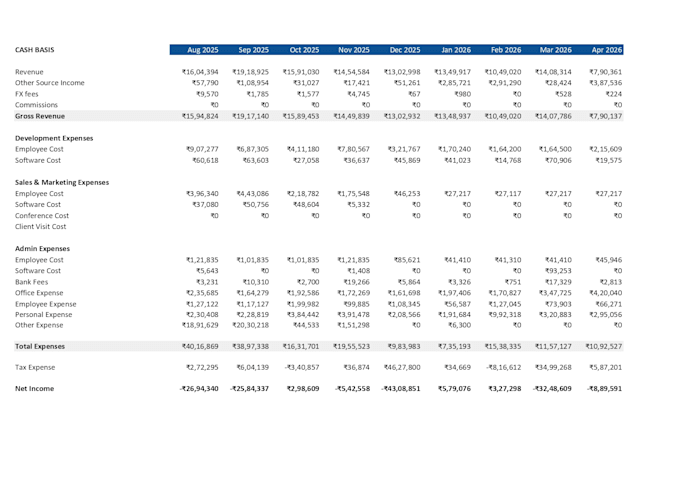Select the Jan 2026 column header
The height and width of the screenshot is (481, 680).
coord(456,50)
